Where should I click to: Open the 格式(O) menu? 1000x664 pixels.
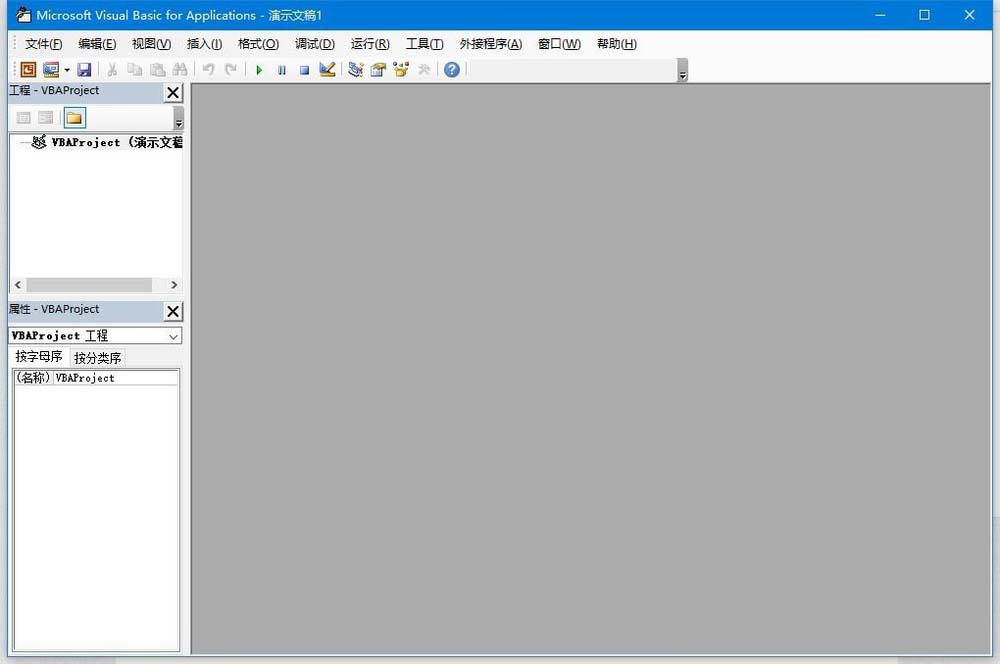[258, 44]
